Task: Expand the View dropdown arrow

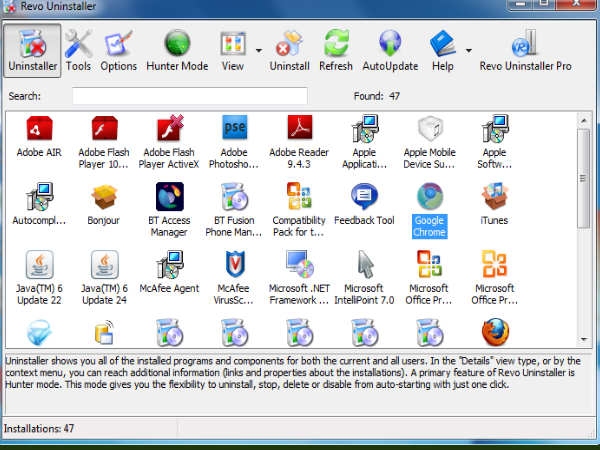Action: (x=259, y=51)
